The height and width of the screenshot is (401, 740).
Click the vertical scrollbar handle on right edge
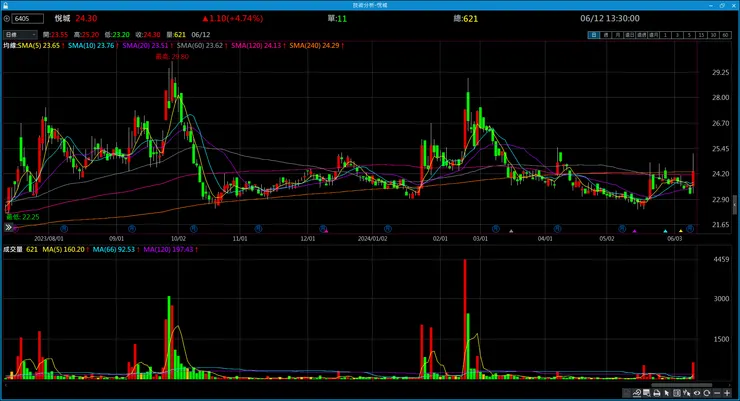[735, 205]
